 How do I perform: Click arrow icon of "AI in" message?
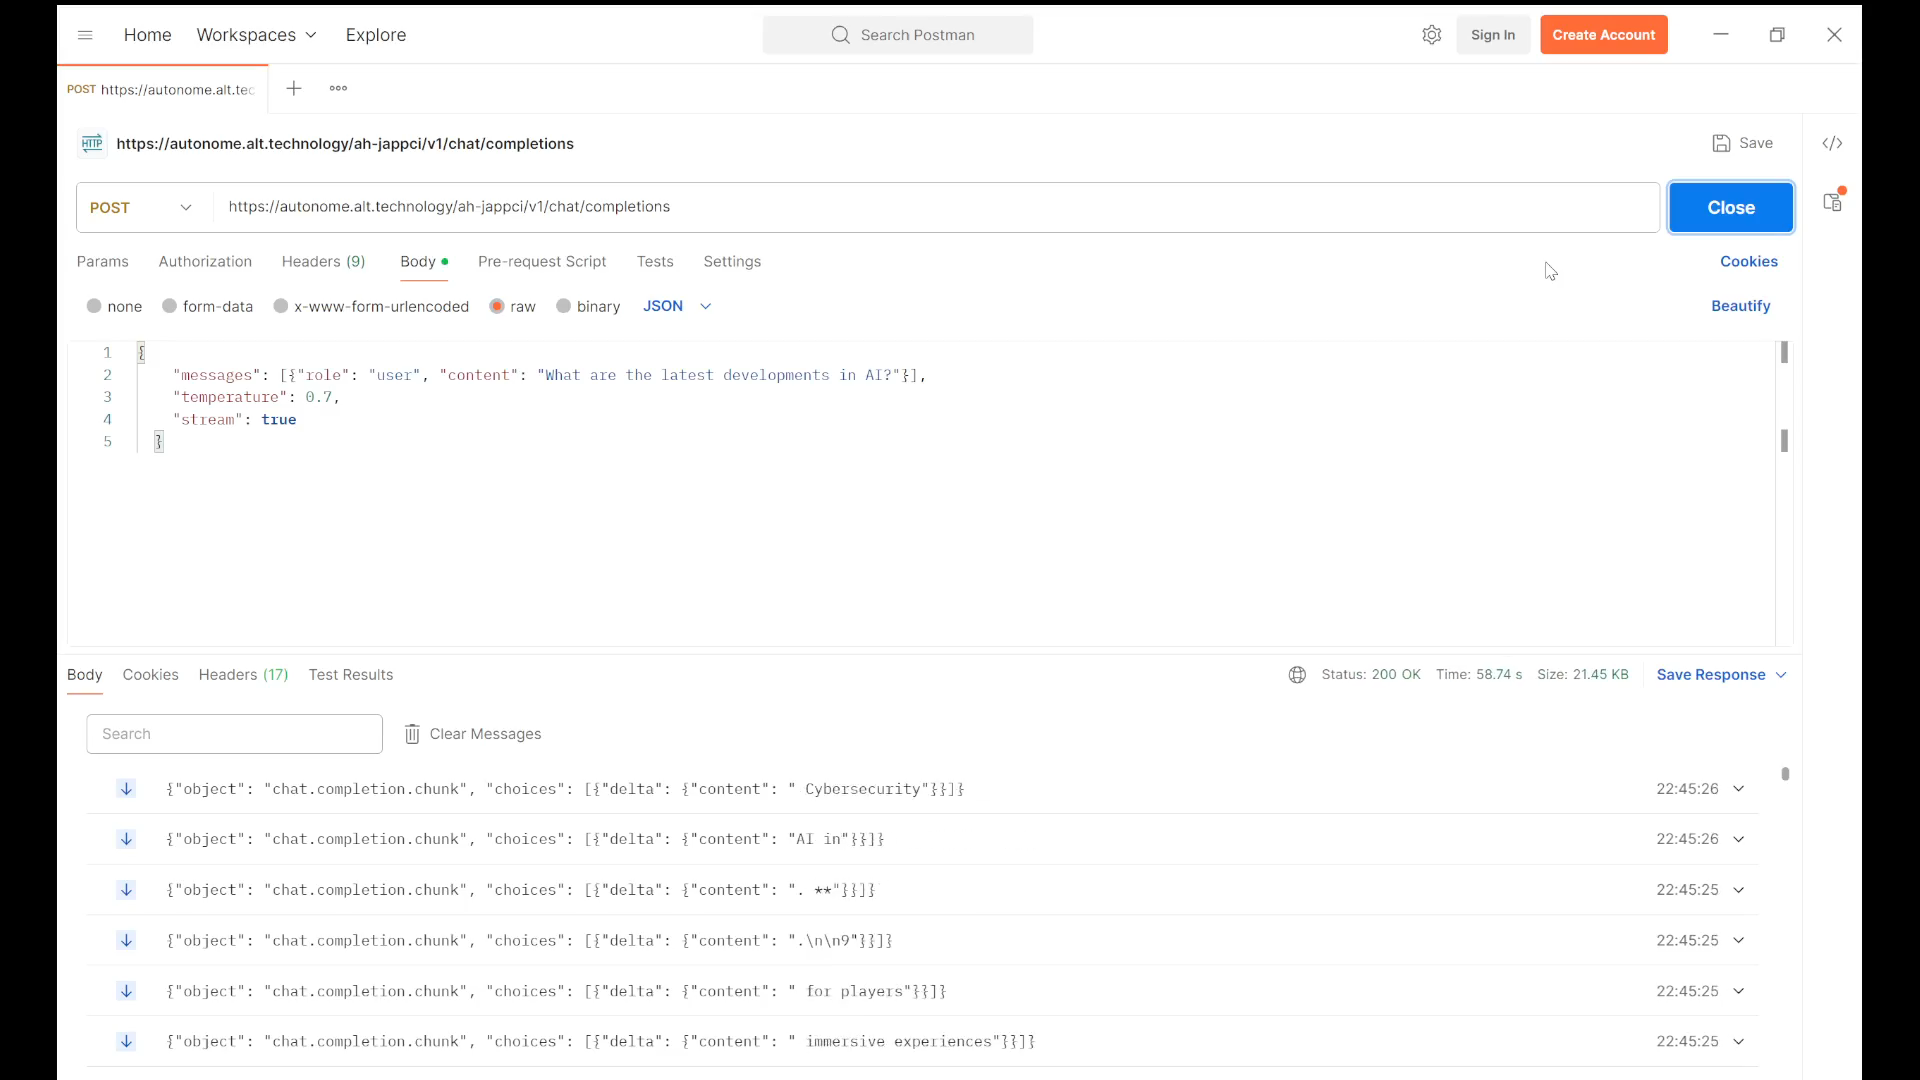(x=126, y=839)
